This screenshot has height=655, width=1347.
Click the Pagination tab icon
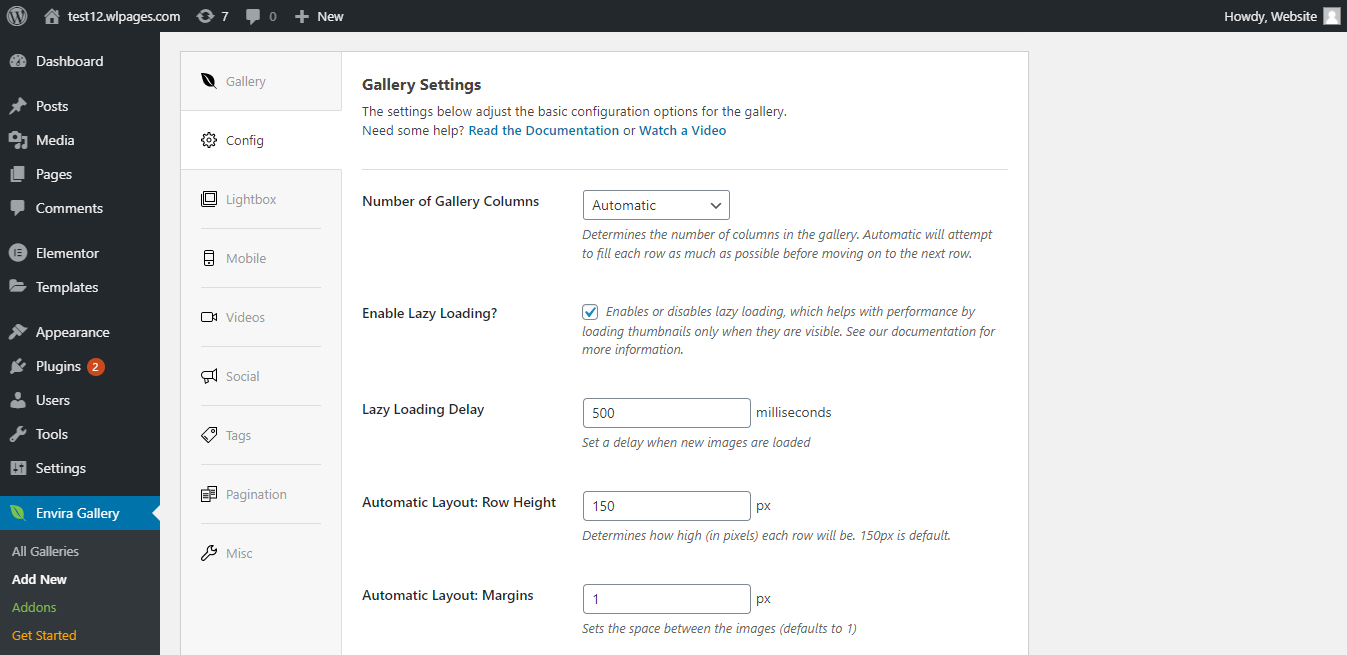(x=209, y=494)
